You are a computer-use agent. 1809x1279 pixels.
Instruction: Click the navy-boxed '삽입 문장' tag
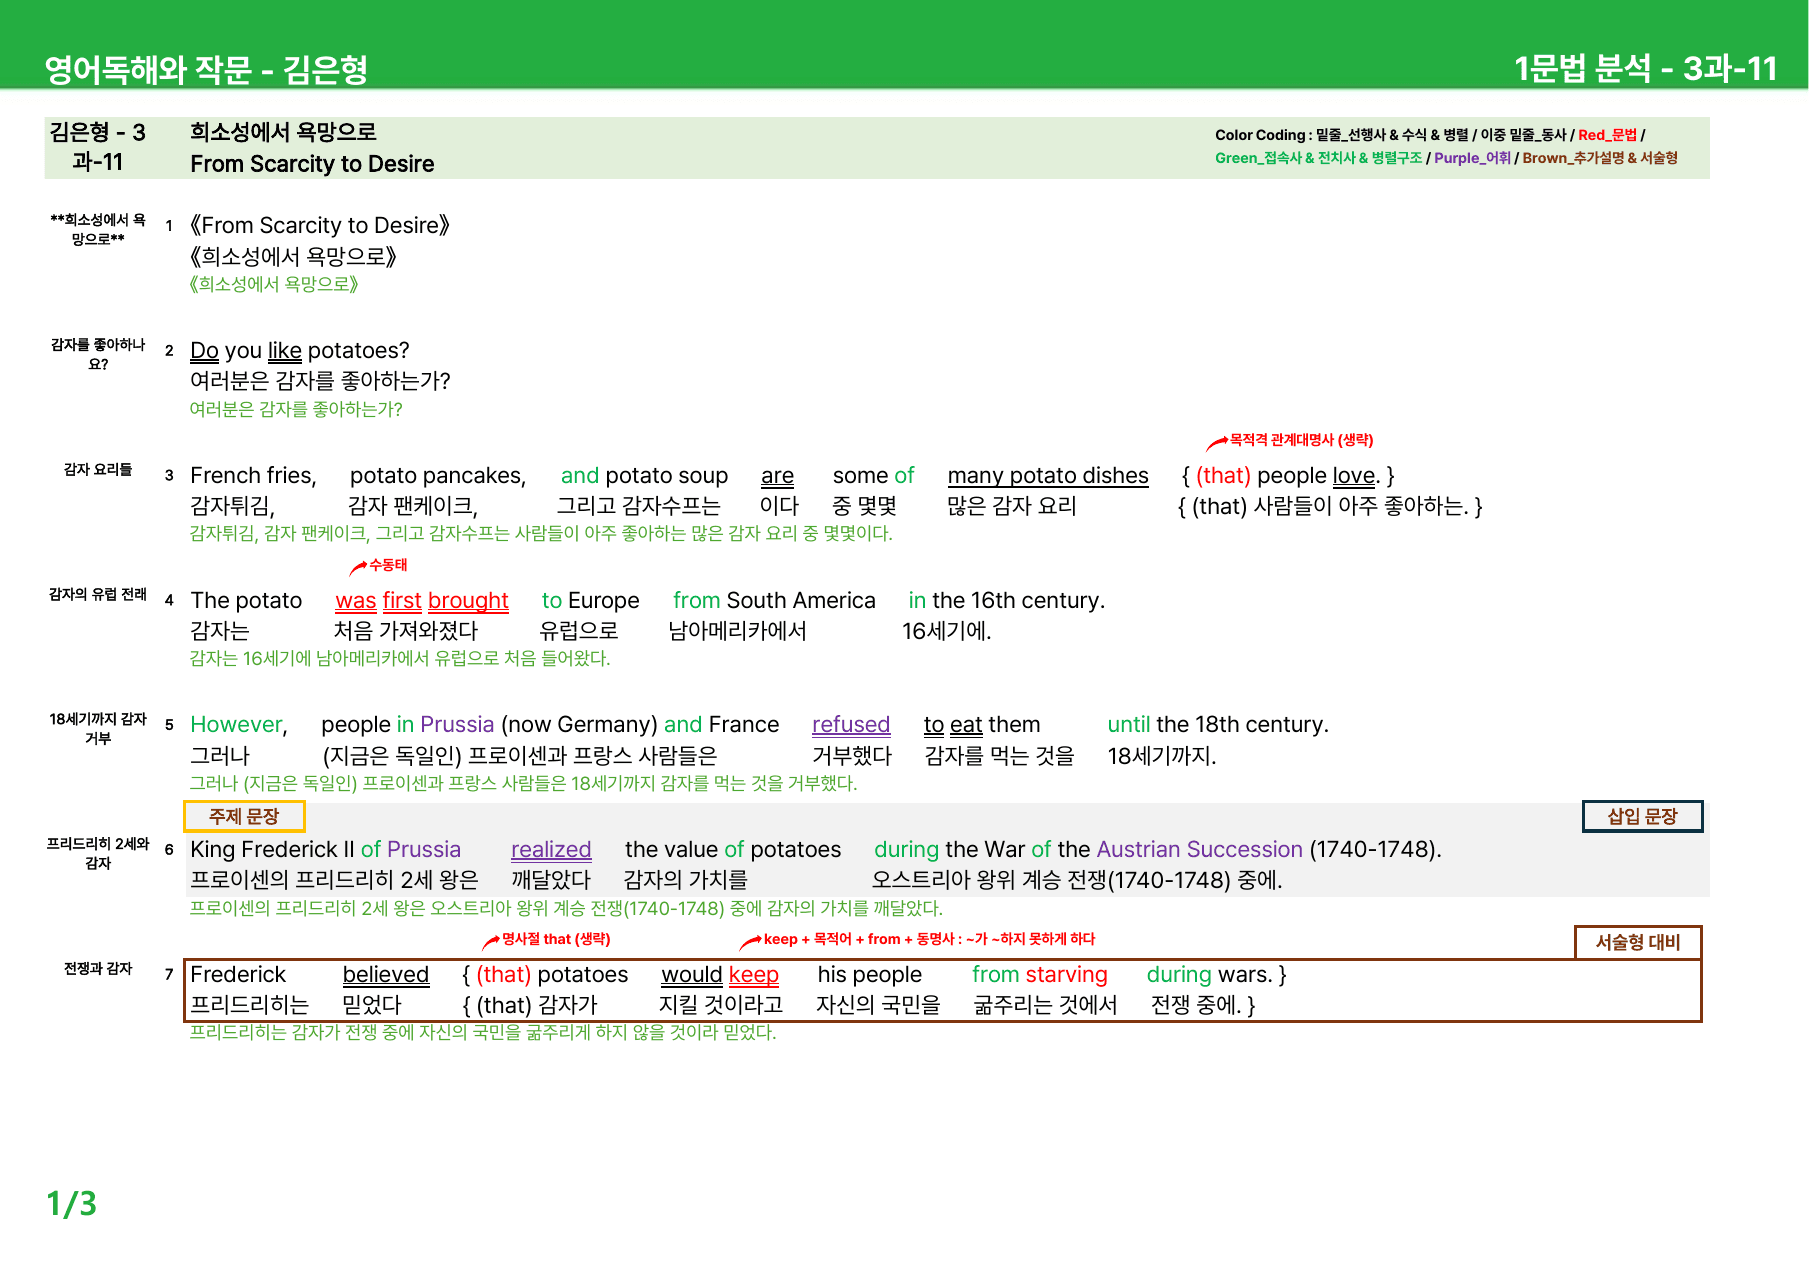click(x=1642, y=816)
